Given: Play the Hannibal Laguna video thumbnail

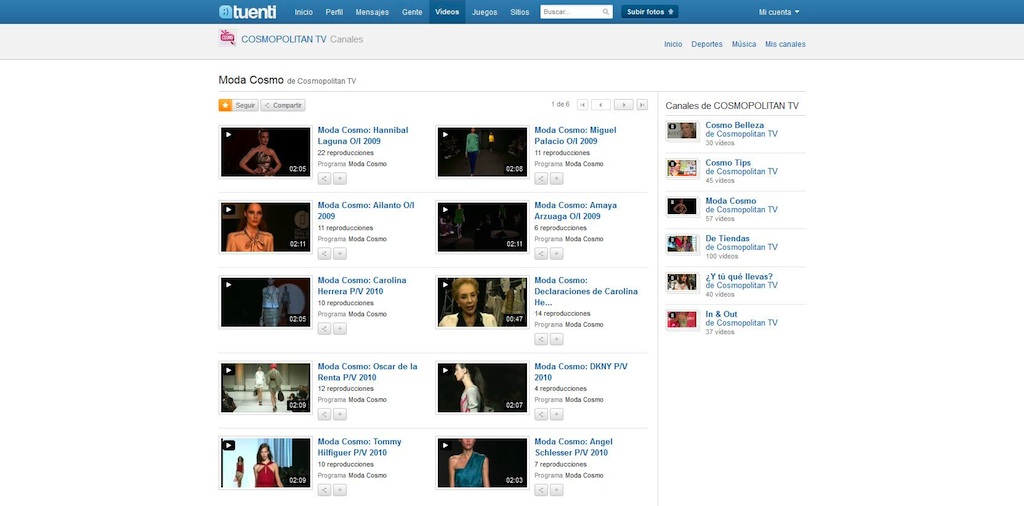Looking at the screenshot, I should pyautogui.click(x=265, y=152).
